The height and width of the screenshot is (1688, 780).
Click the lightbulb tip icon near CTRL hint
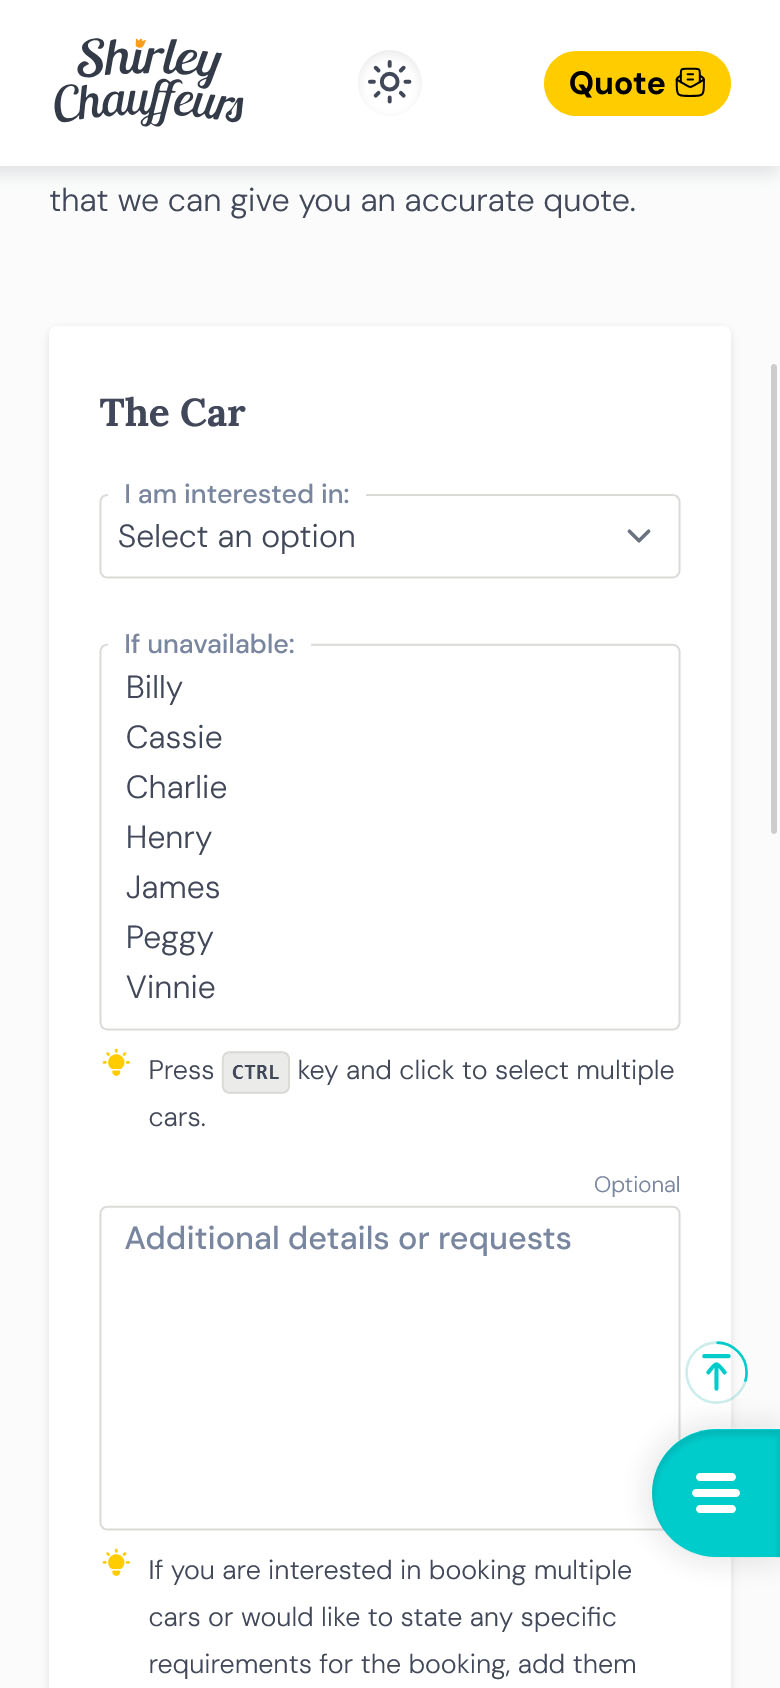click(x=117, y=1063)
